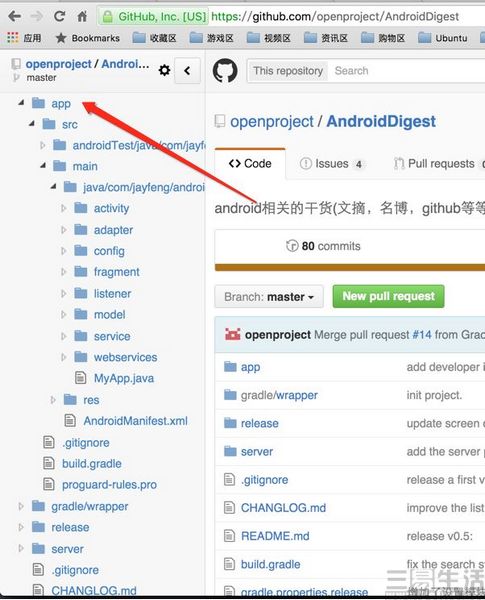Open the Bookmarks star folder
This screenshot has width=485, height=600.
pyautogui.click(x=88, y=38)
